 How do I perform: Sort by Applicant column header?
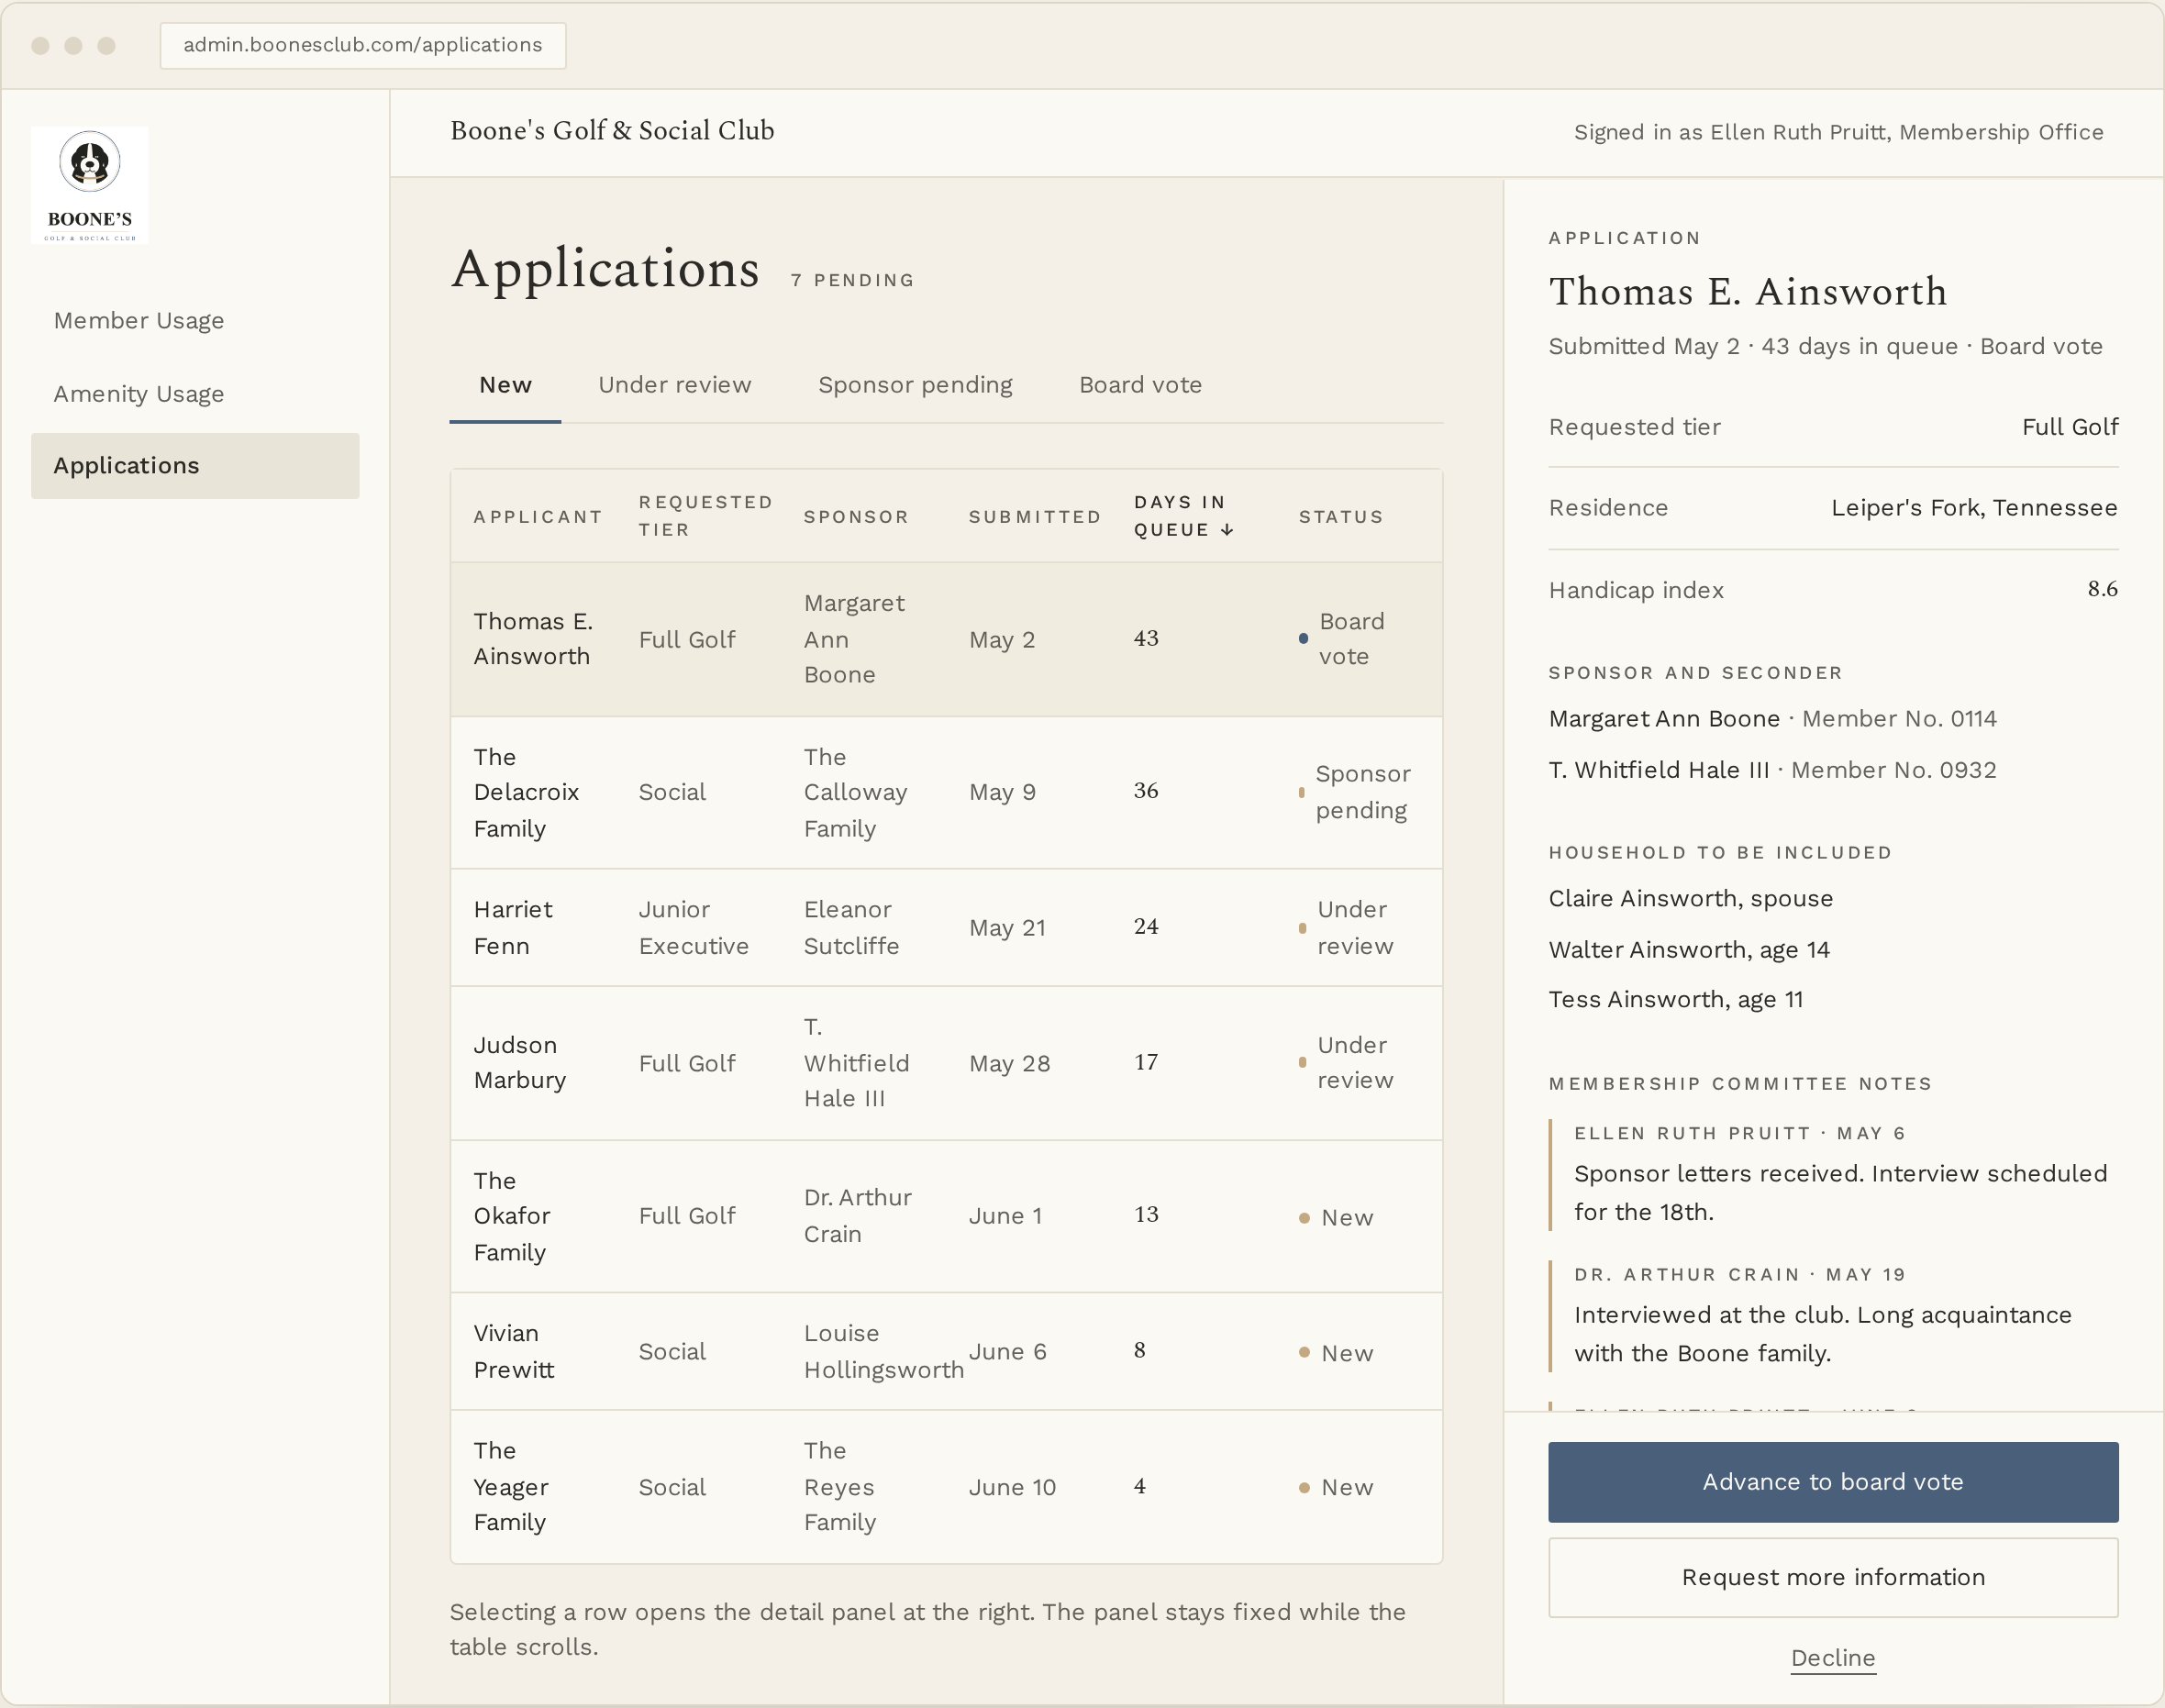point(538,517)
